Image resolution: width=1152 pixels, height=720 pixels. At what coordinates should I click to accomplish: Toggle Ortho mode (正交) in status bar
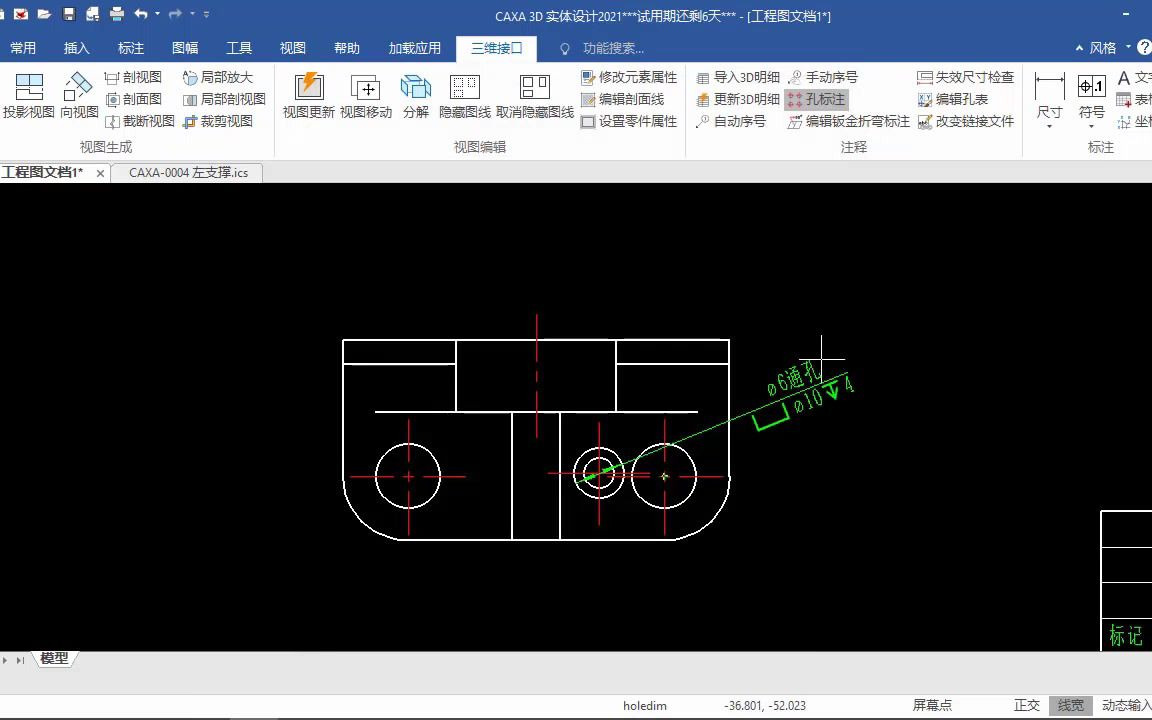click(1026, 705)
